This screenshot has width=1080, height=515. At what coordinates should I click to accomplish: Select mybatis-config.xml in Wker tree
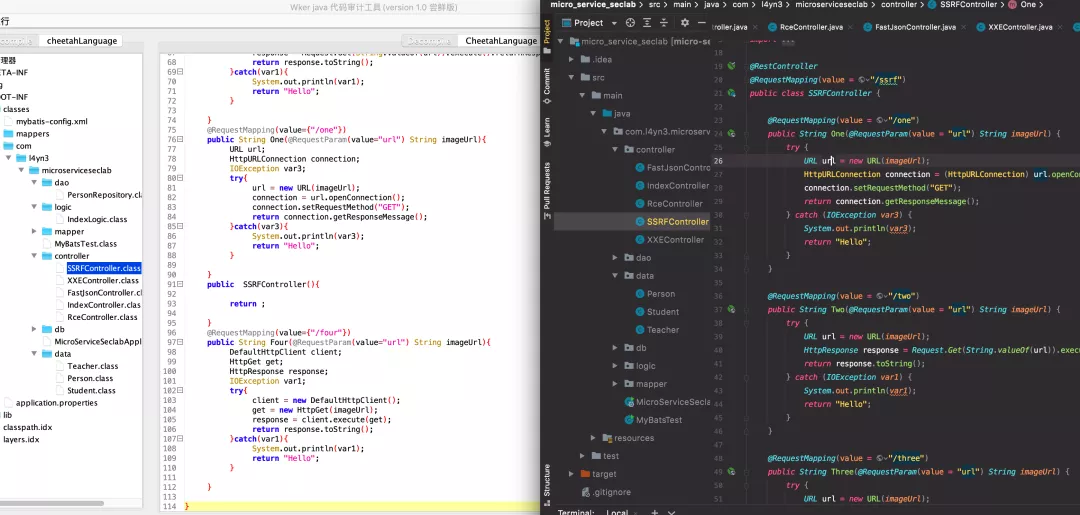pyautogui.click(x=52, y=121)
